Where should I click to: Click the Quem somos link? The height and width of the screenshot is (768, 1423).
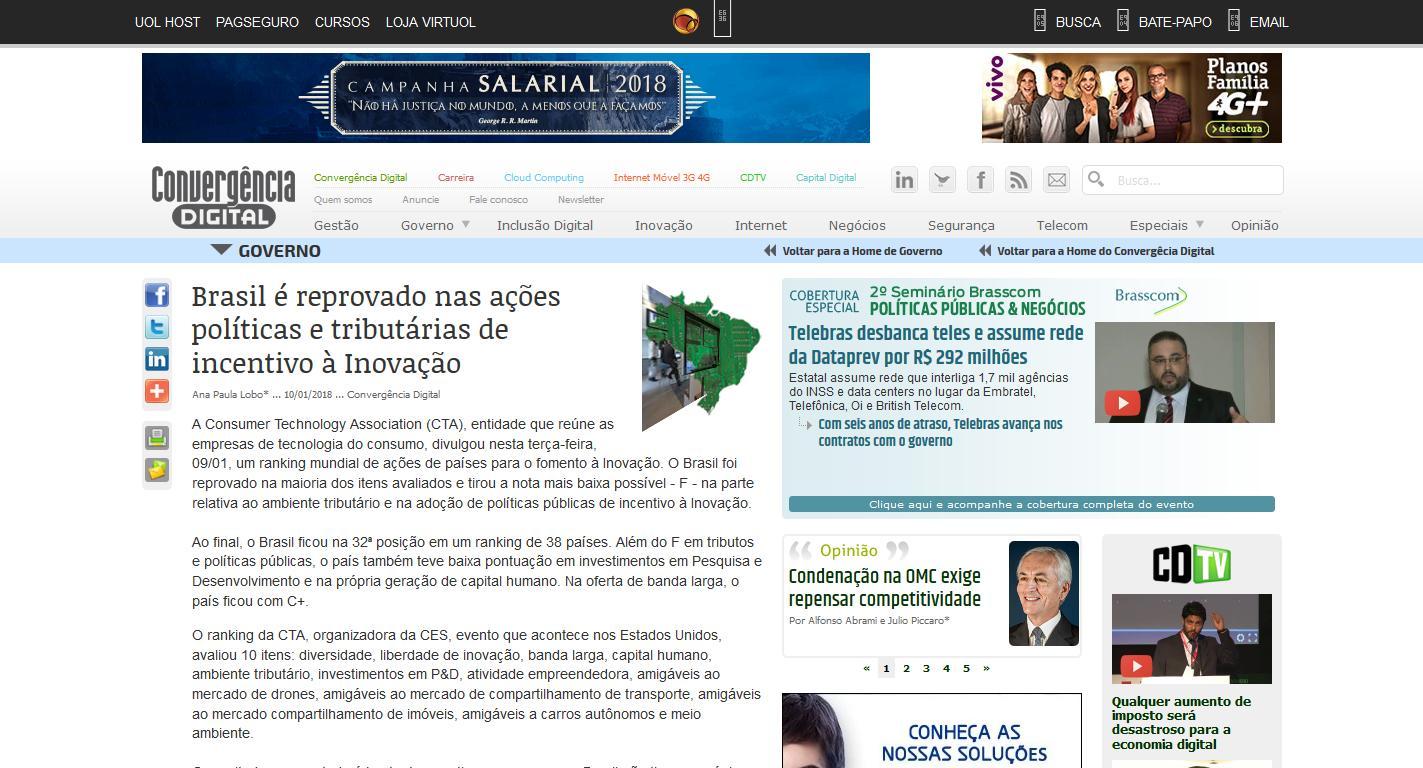click(343, 200)
